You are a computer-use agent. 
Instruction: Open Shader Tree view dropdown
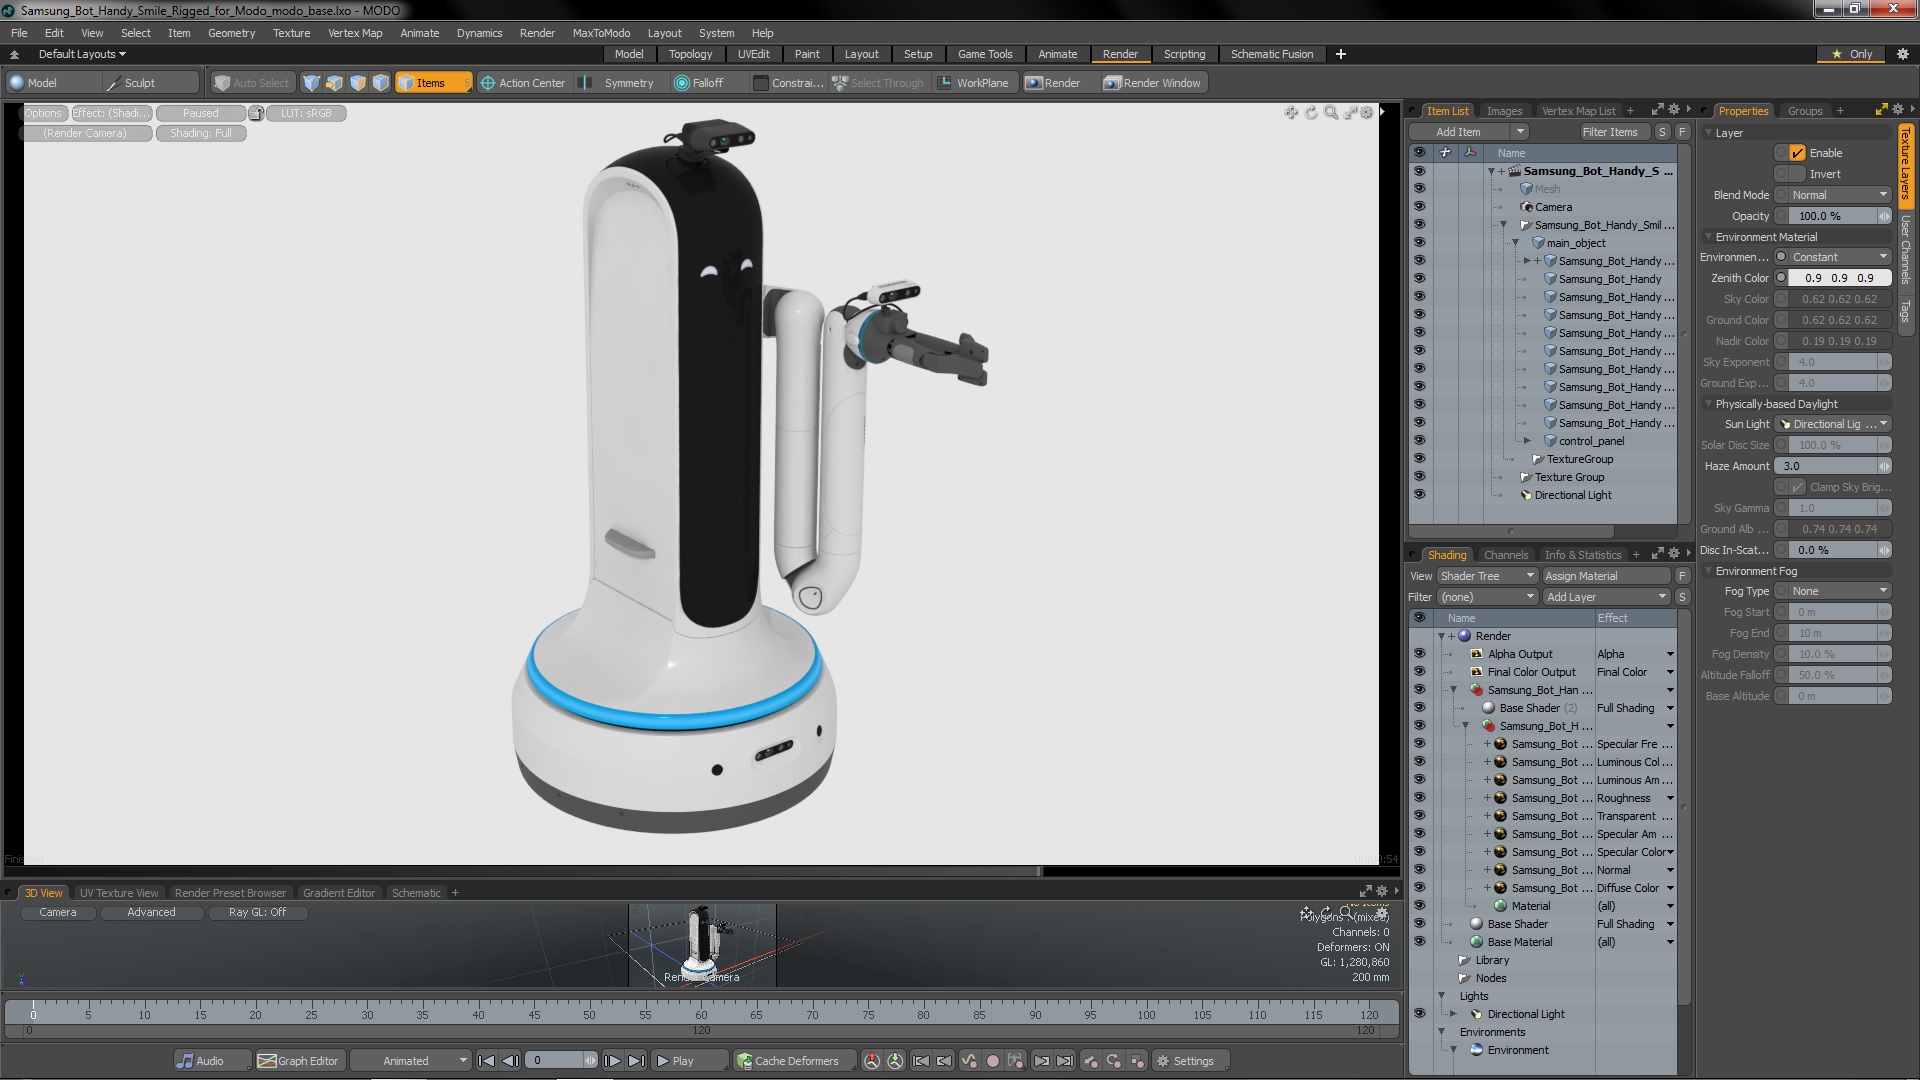1487,576
